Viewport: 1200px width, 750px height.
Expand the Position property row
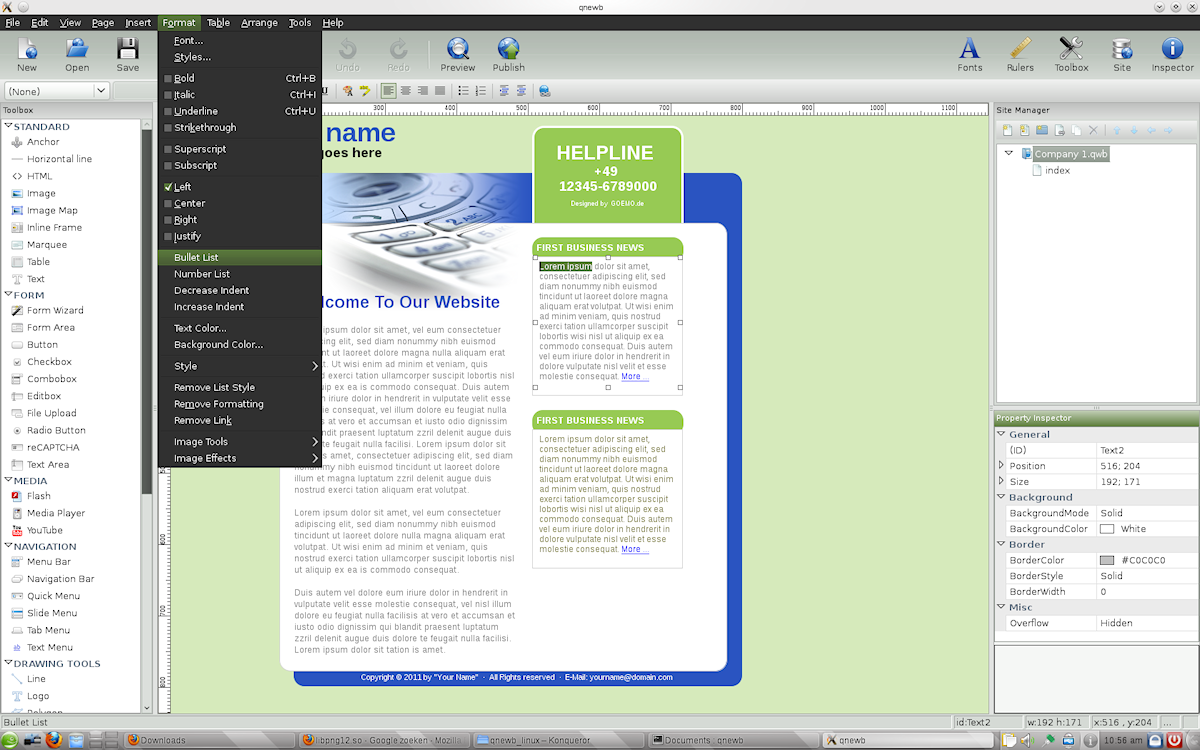pos(1002,466)
